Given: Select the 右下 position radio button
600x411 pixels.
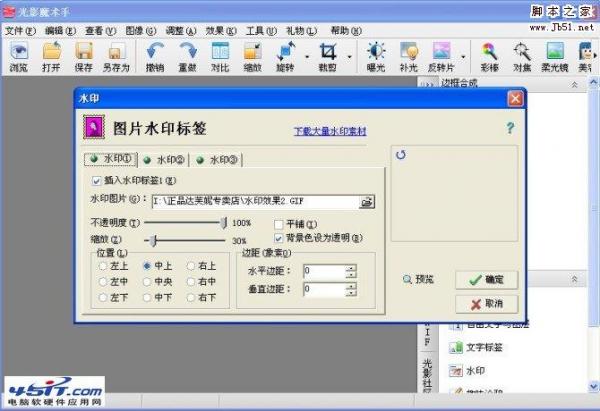Looking at the screenshot, I should pos(191,297).
